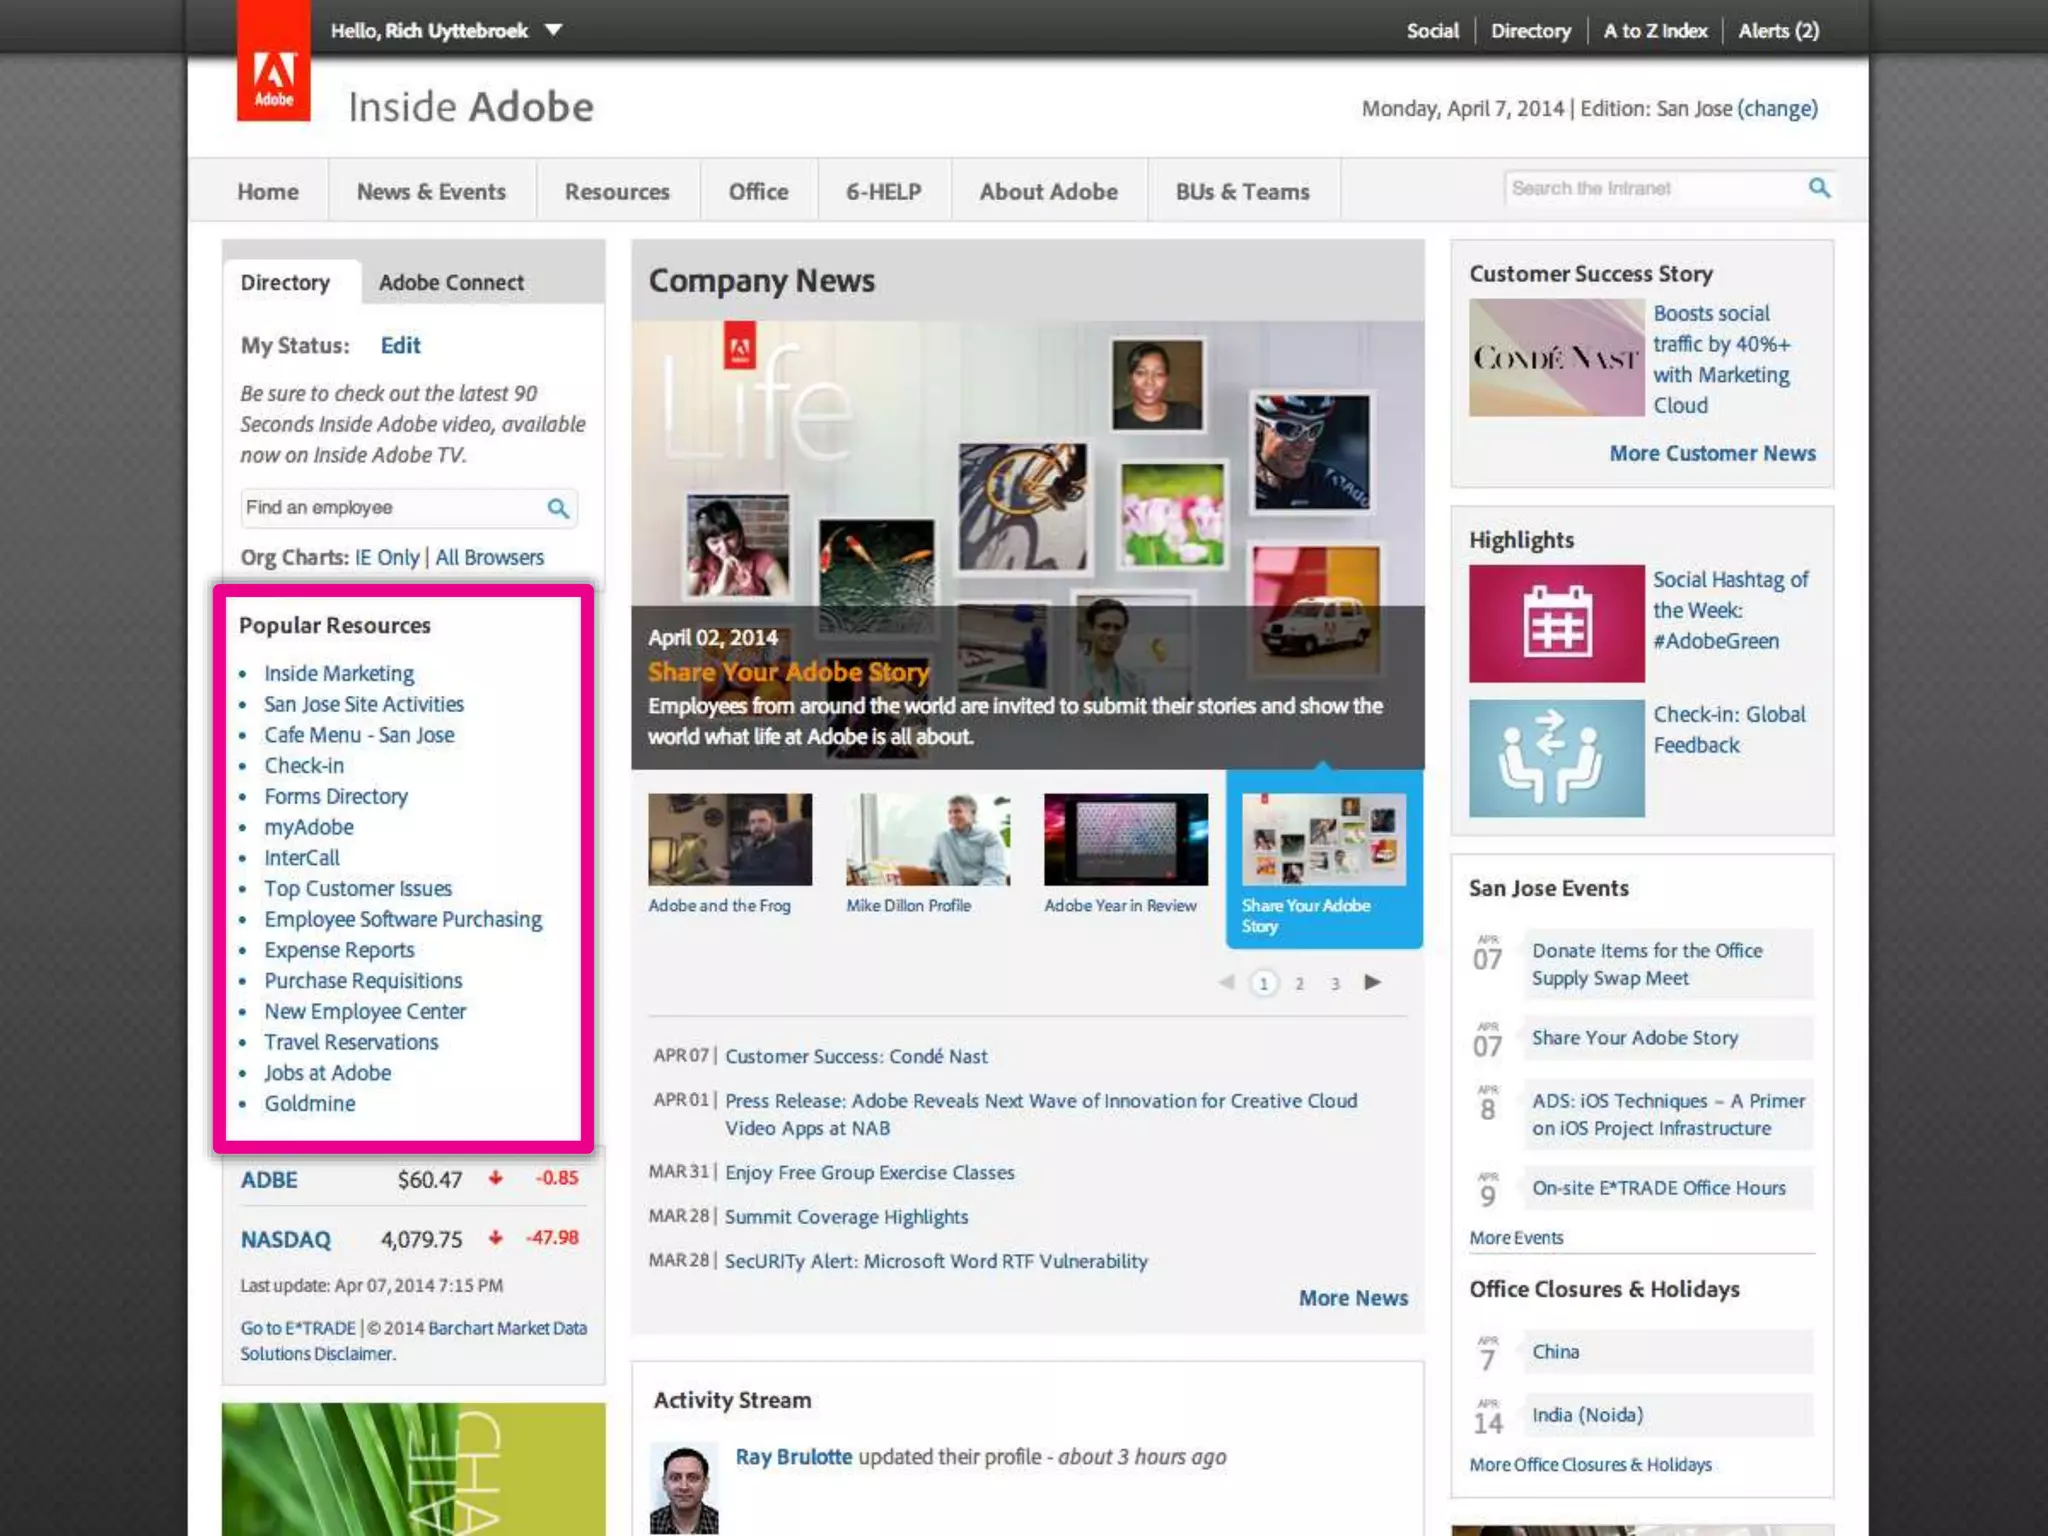Open the All Browsers org chart link

489,557
